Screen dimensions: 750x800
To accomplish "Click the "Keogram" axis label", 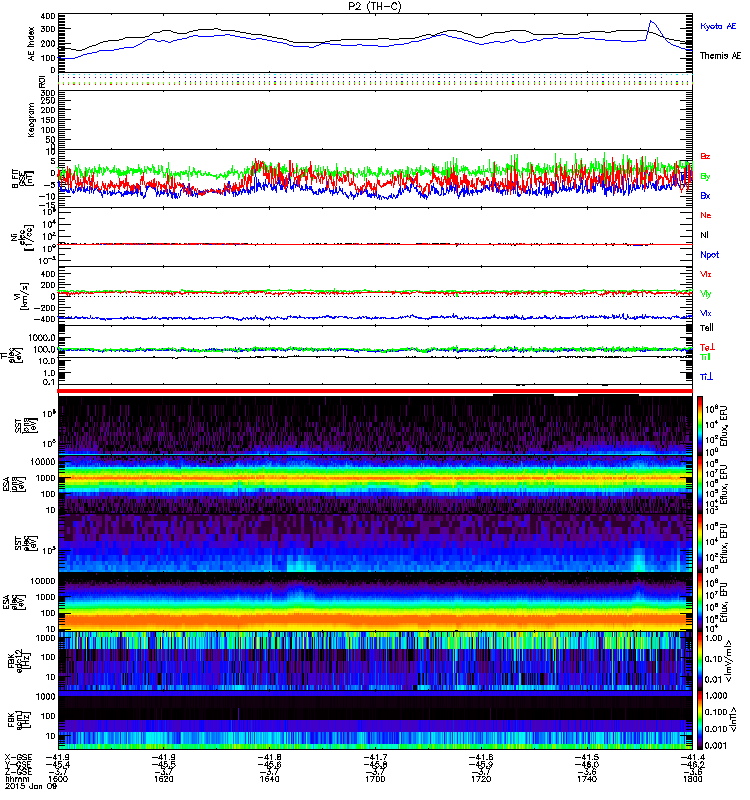I will [32, 119].
